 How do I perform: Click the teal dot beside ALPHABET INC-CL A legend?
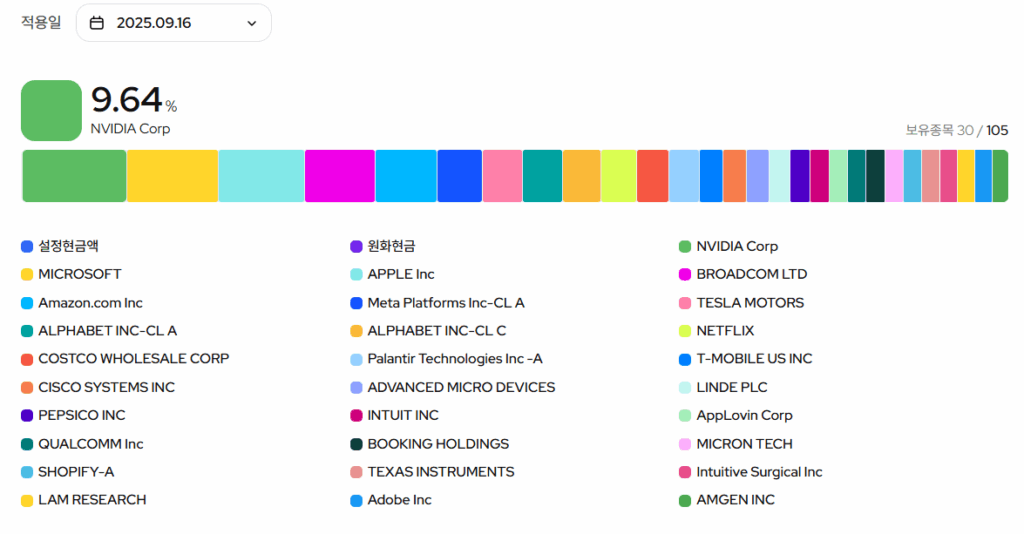tap(27, 331)
